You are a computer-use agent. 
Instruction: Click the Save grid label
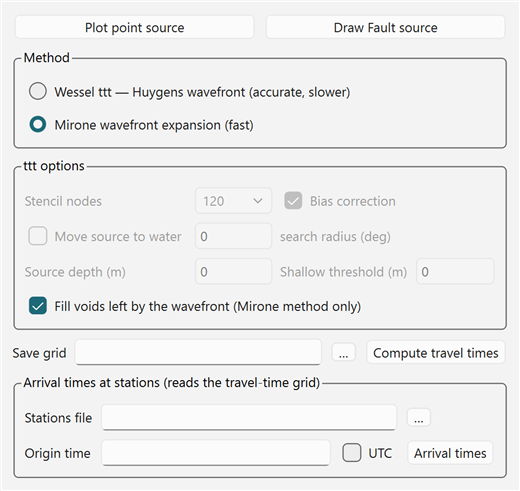(x=39, y=353)
